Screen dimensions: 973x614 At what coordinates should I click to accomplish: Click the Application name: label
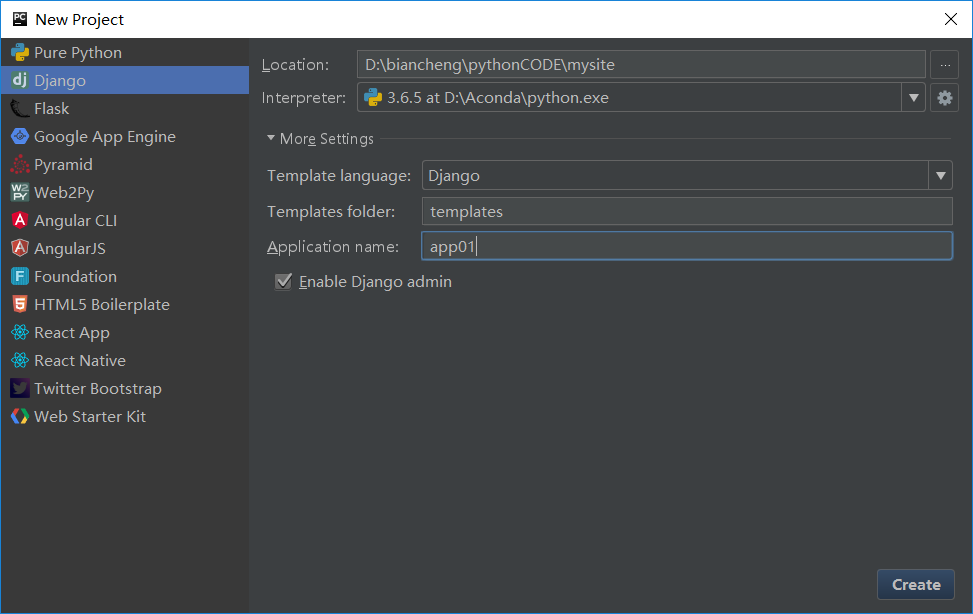click(x=333, y=246)
